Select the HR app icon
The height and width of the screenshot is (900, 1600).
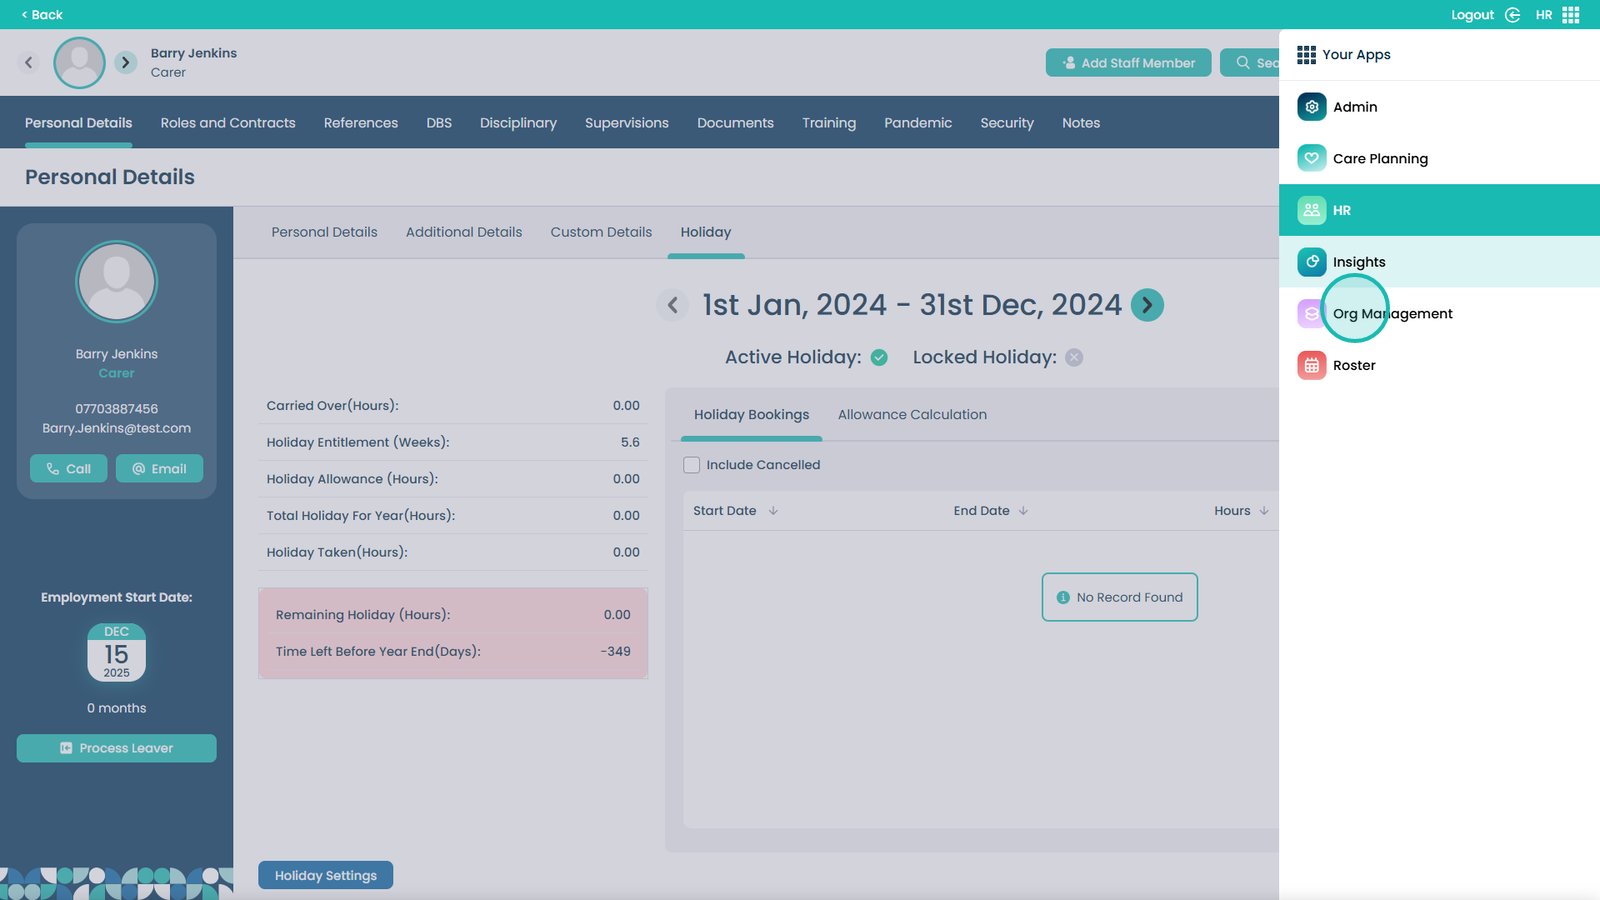pyautogui.click(x=1311, y=211)
